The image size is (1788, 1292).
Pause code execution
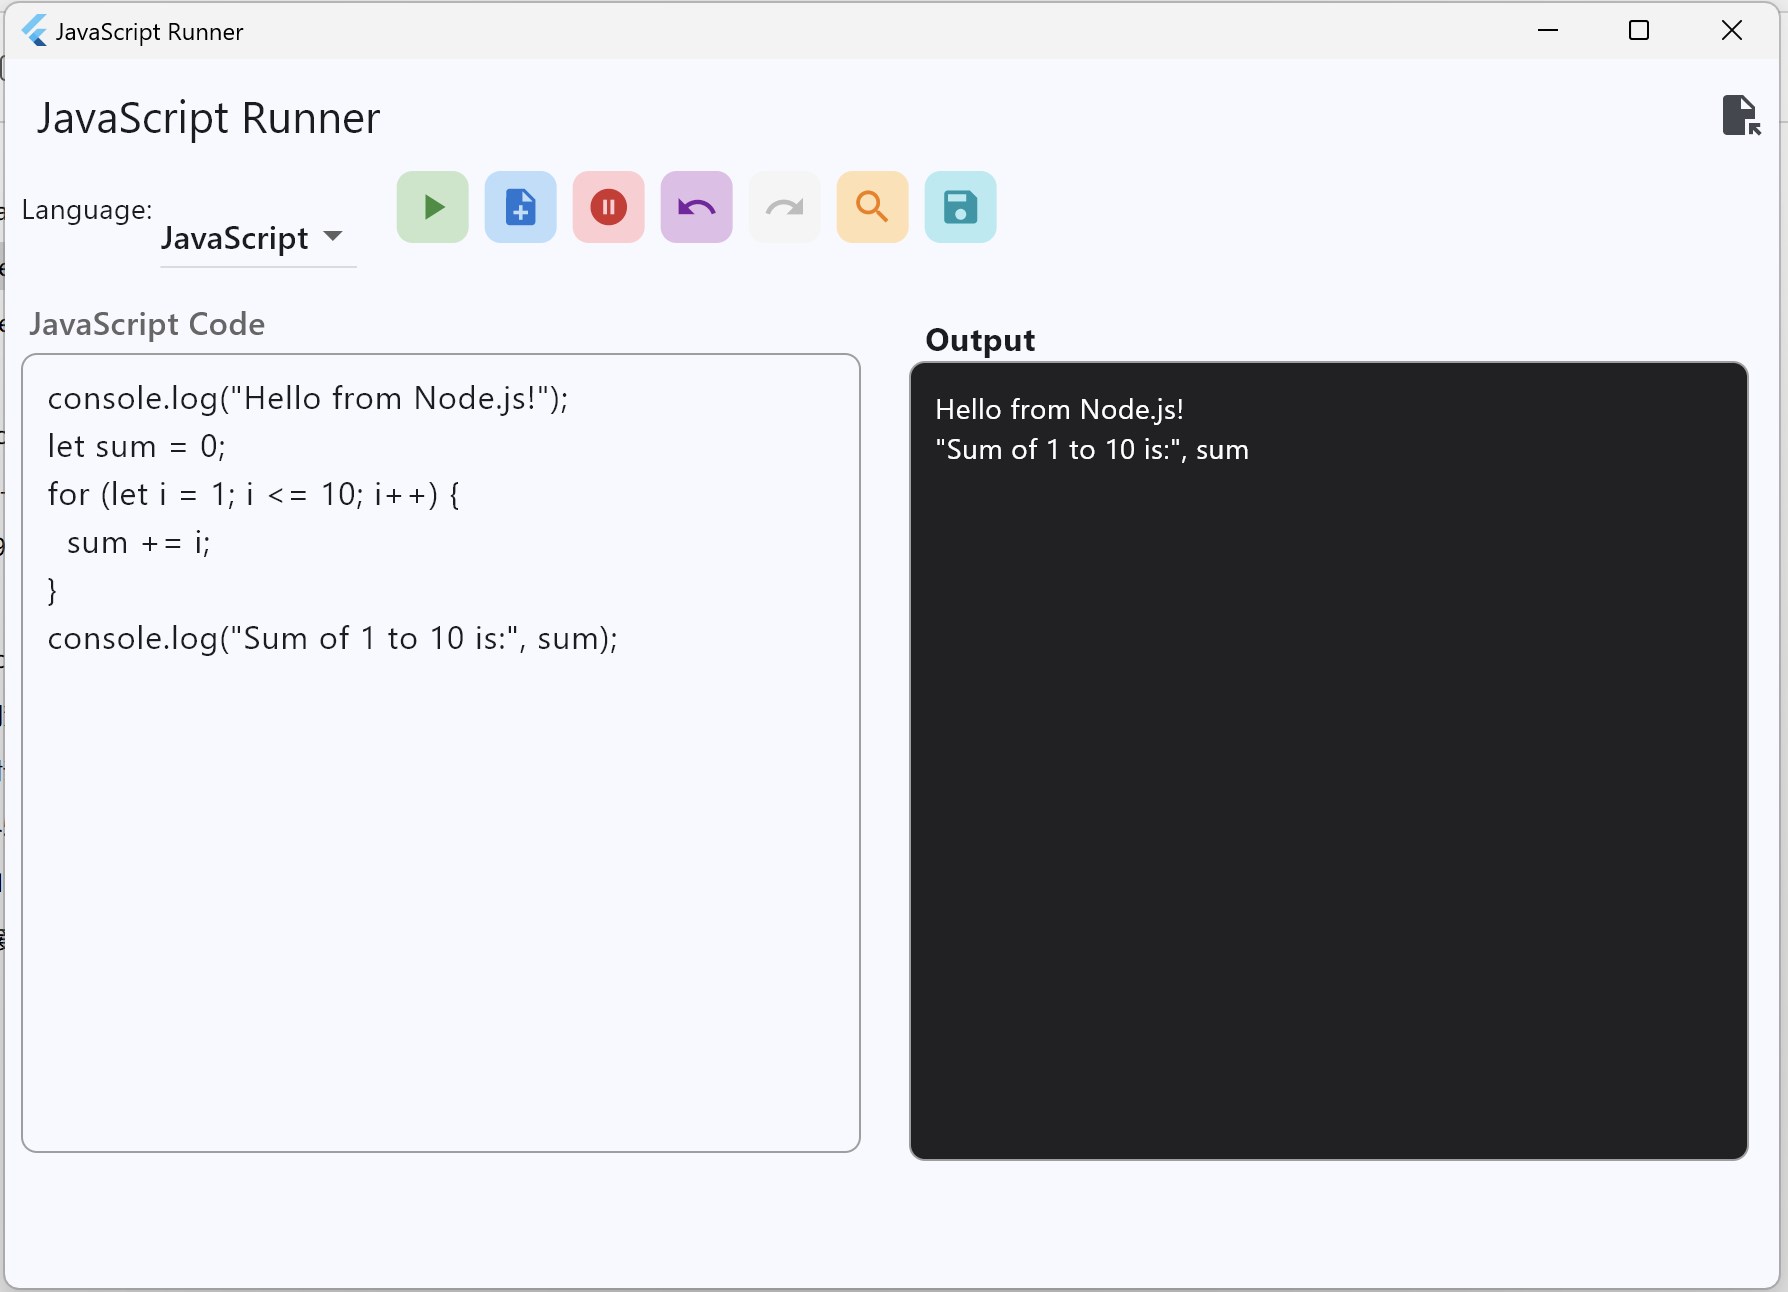pyautogui.click(x=608, y=207)
